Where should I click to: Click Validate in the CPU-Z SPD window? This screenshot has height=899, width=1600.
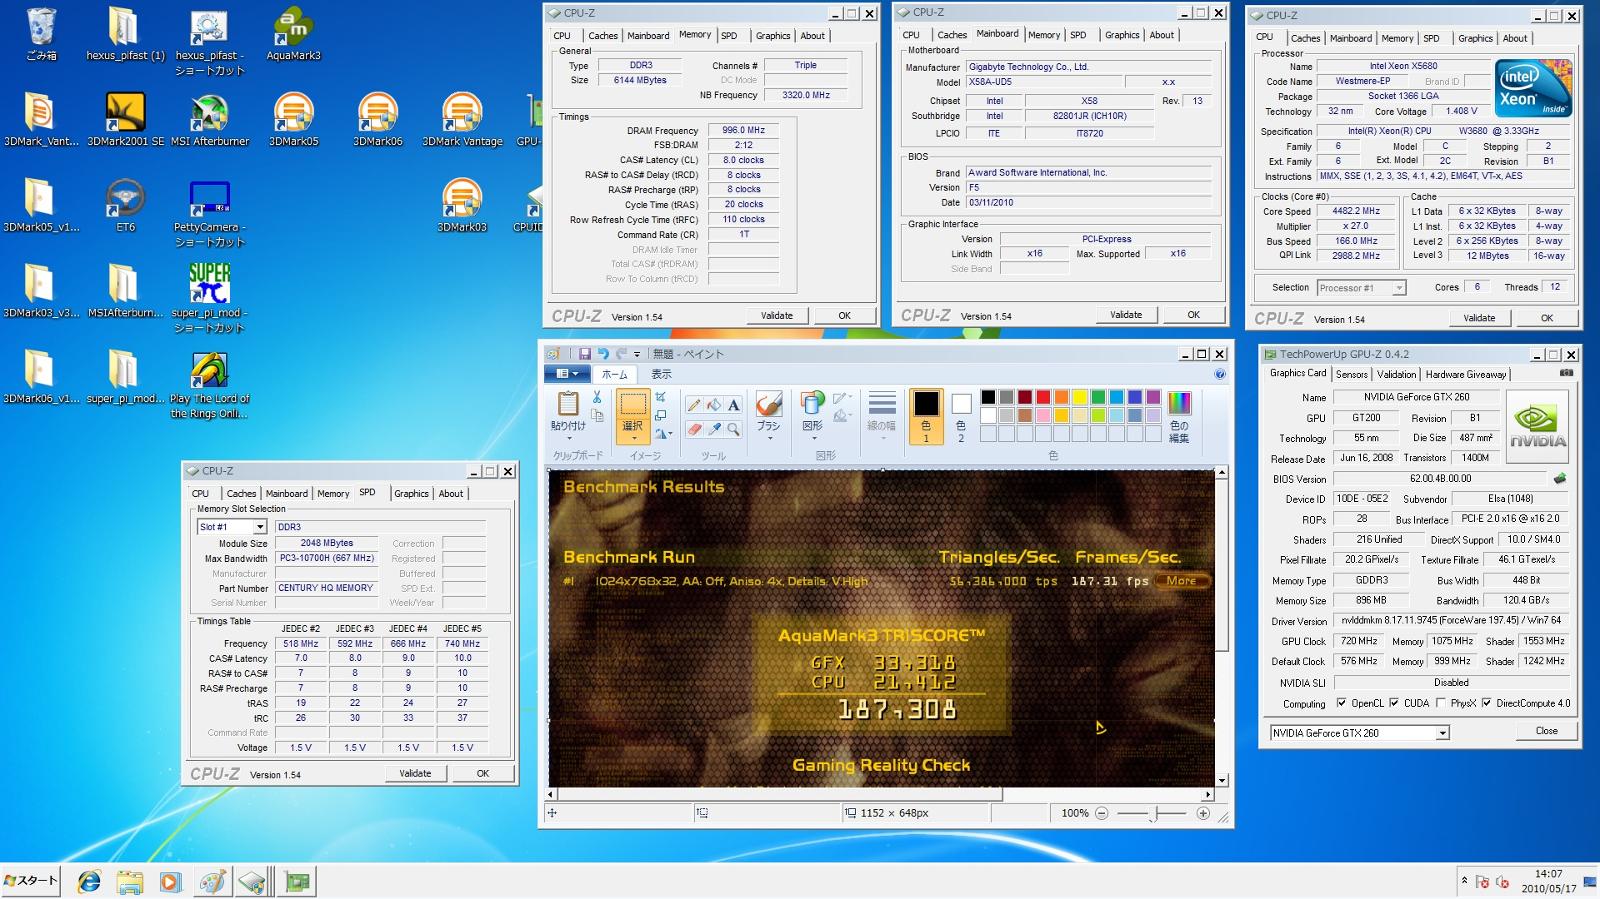pos(415,773)
